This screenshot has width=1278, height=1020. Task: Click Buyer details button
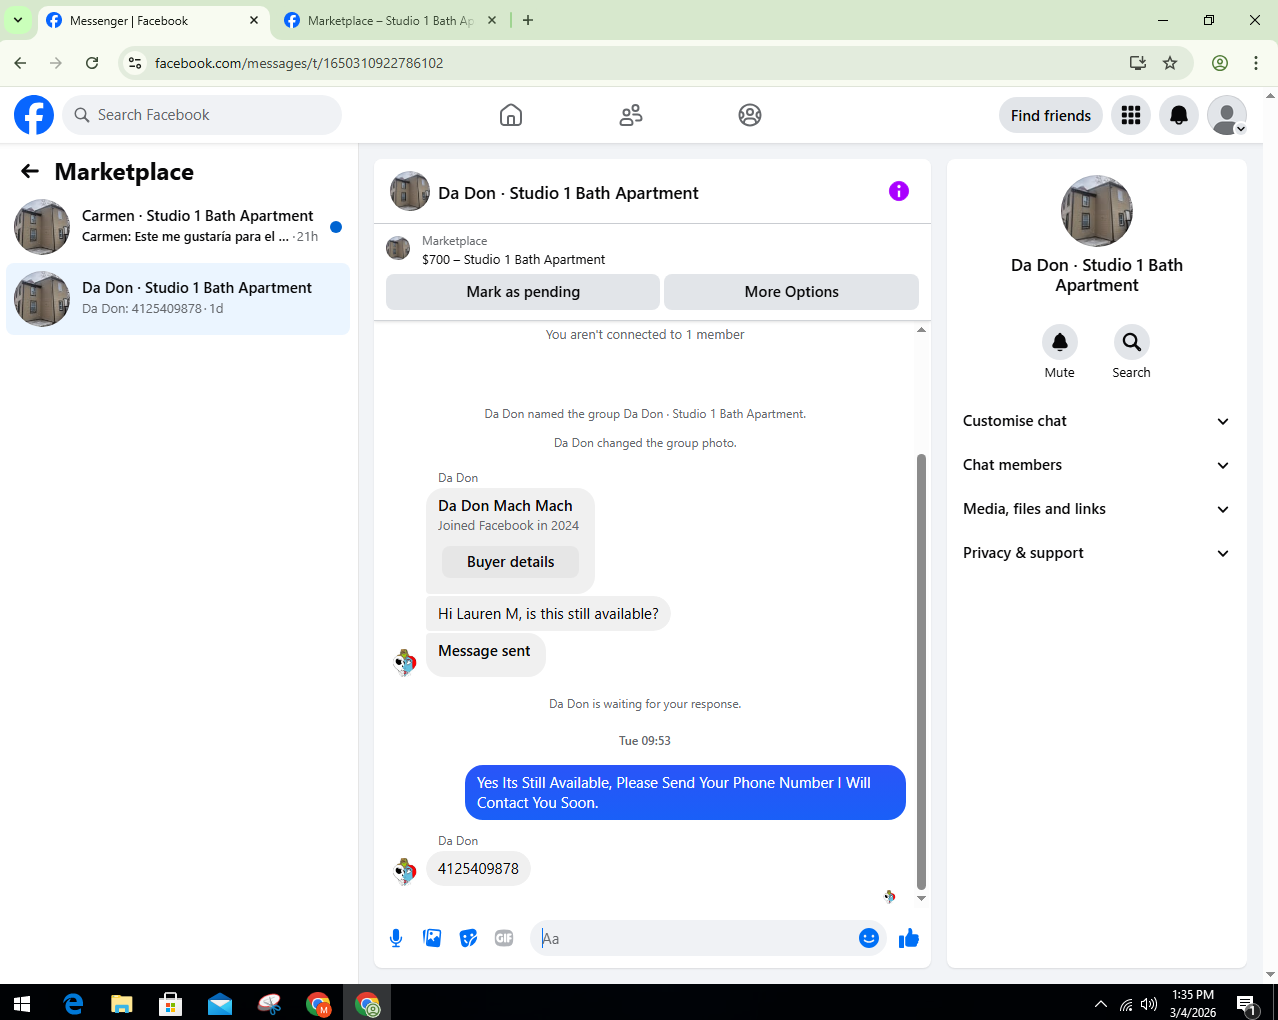pyautogui.click(x=510, y=562)
